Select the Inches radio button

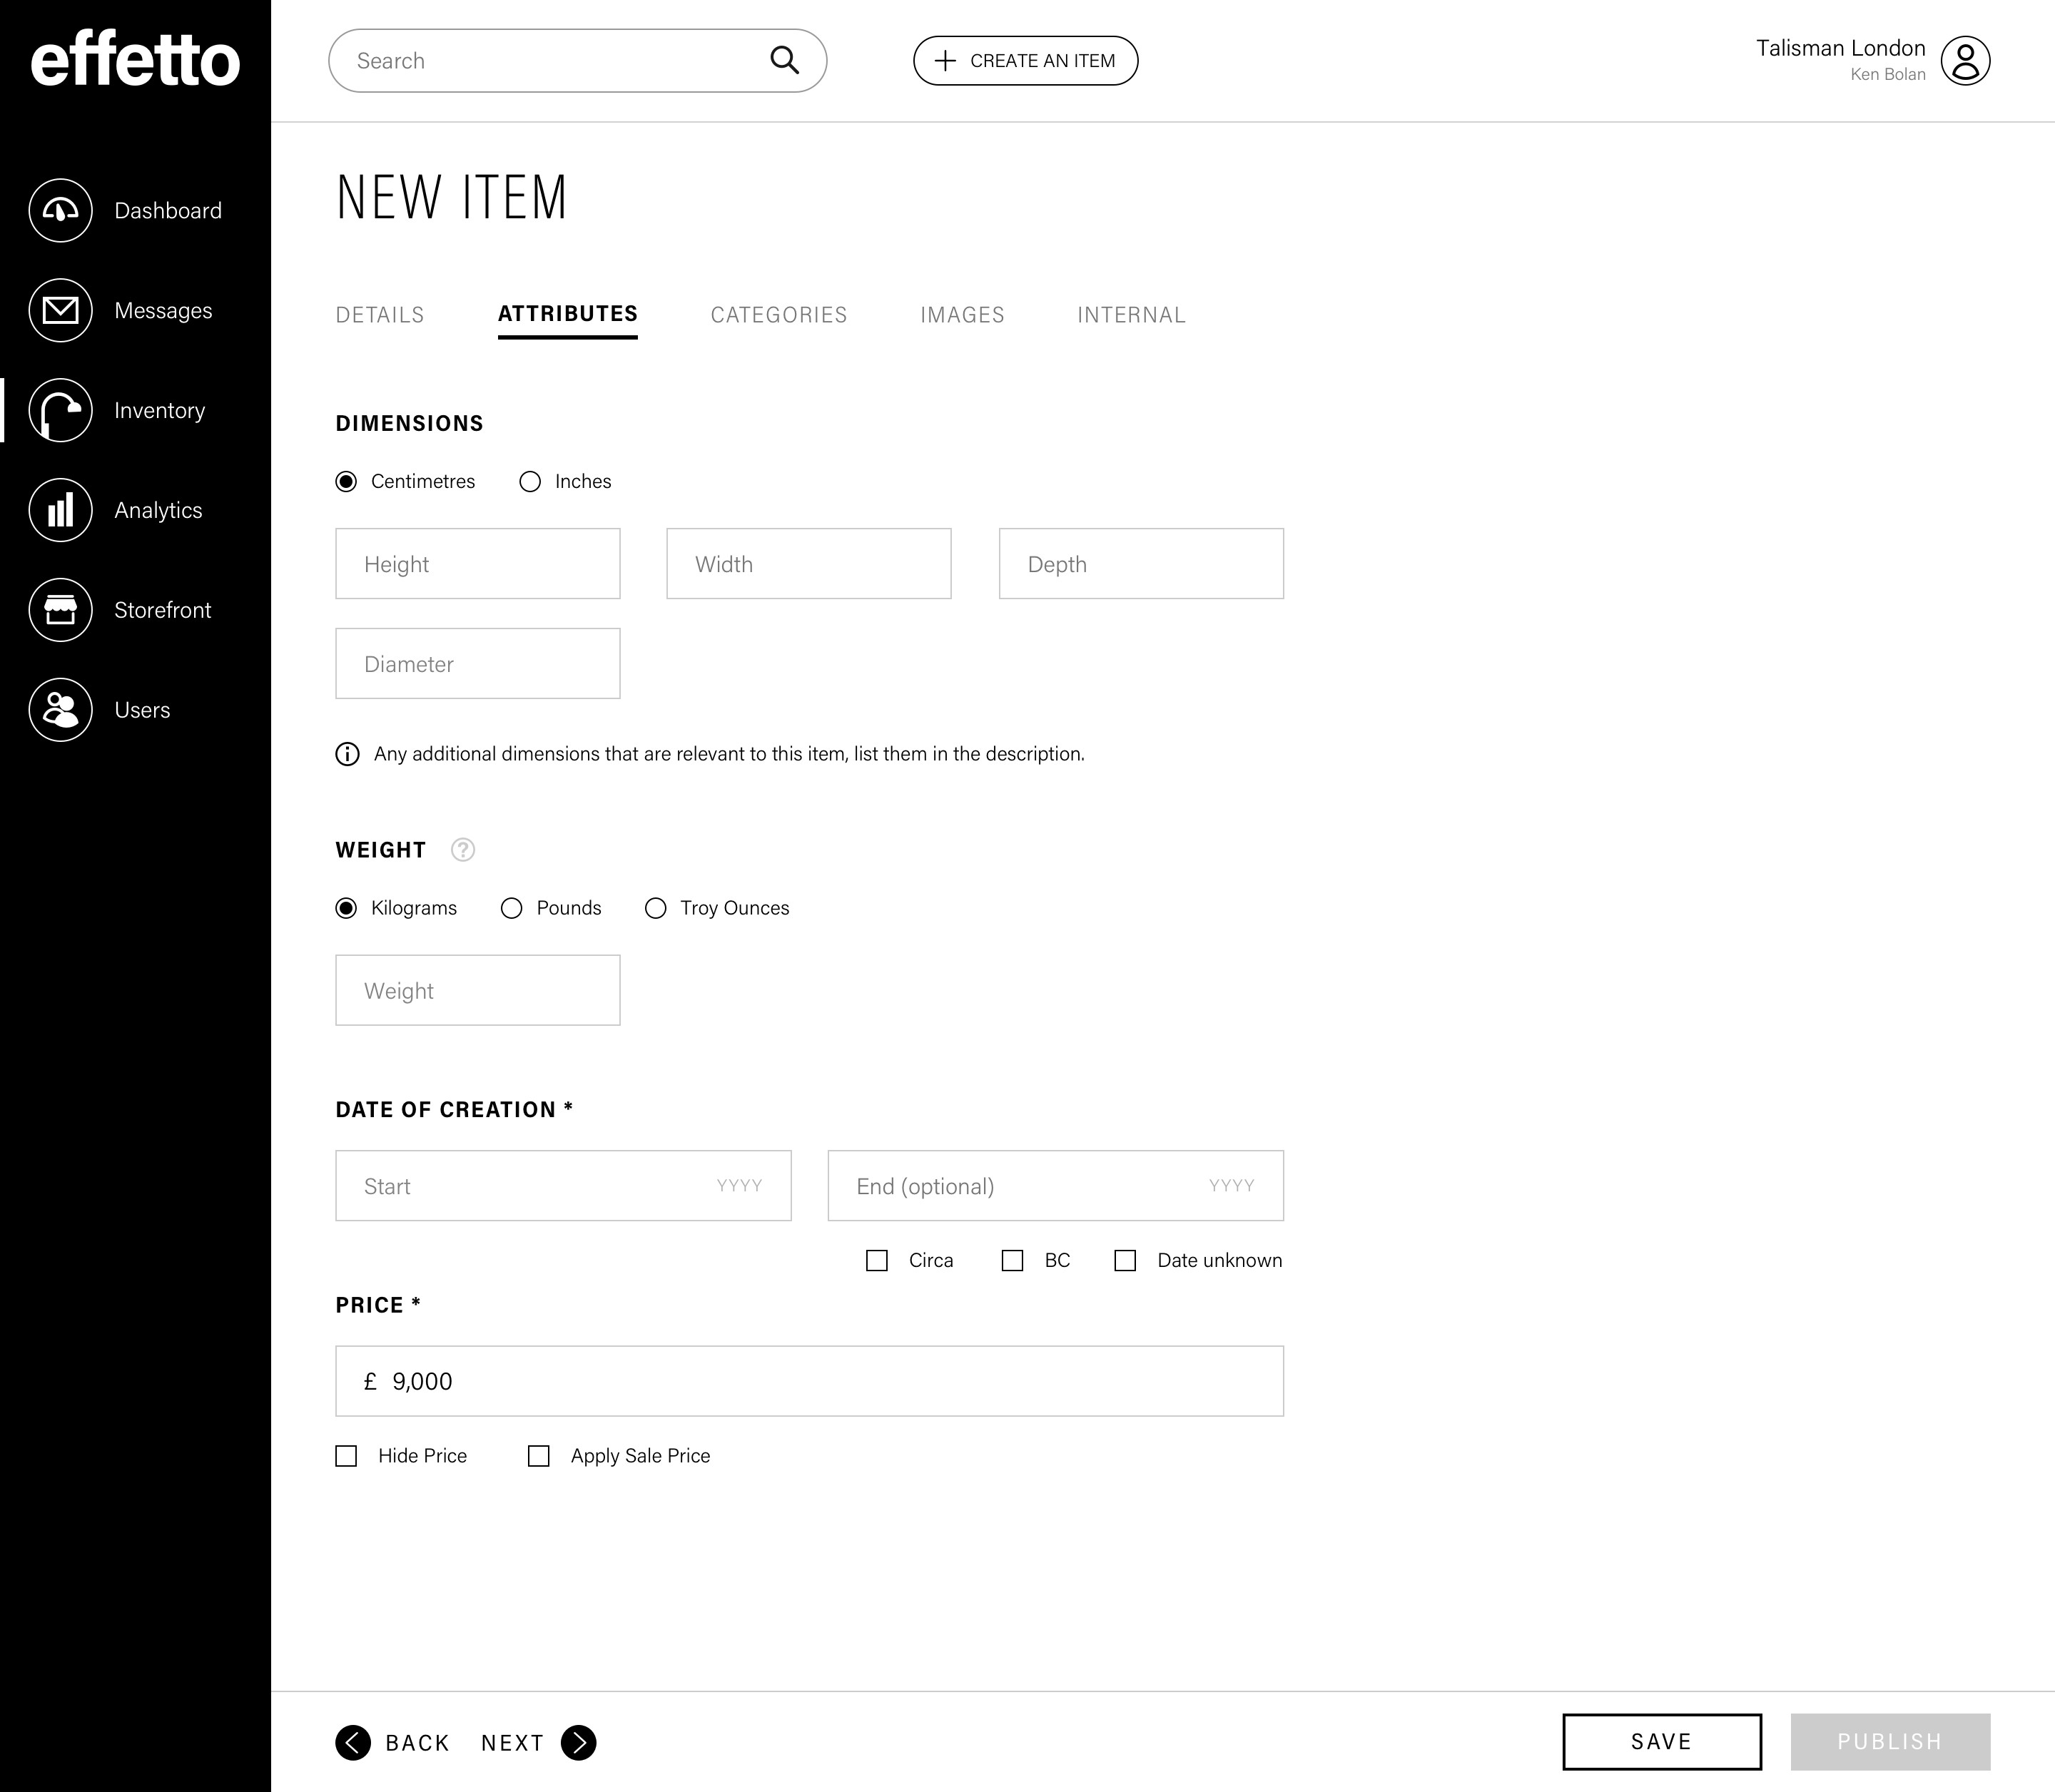(530, 482)
